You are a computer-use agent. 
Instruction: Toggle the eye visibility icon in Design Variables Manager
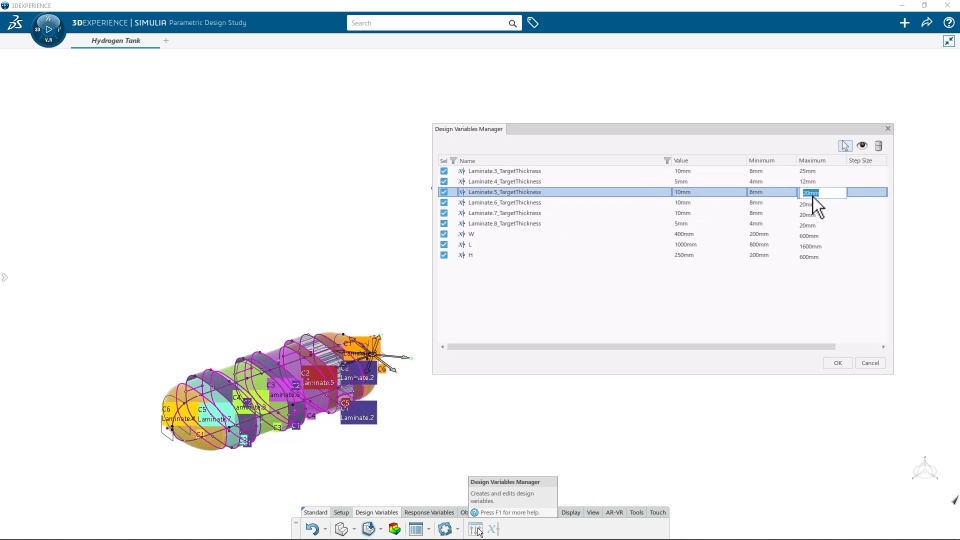tap(862, 146)
